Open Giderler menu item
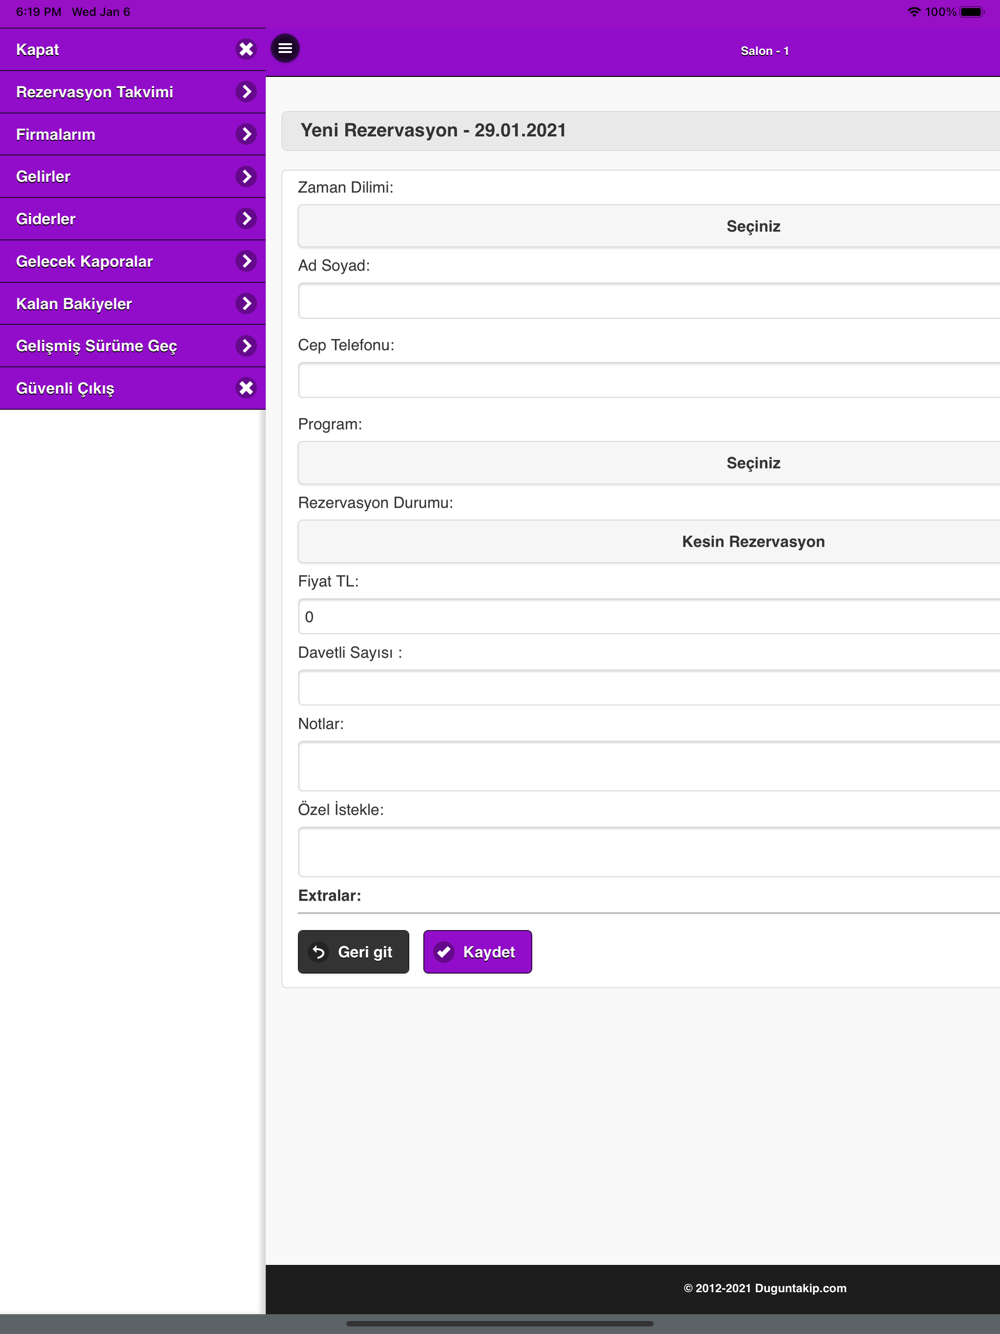The width and height of the screenshot is (1000, 1334). point(133,219)
